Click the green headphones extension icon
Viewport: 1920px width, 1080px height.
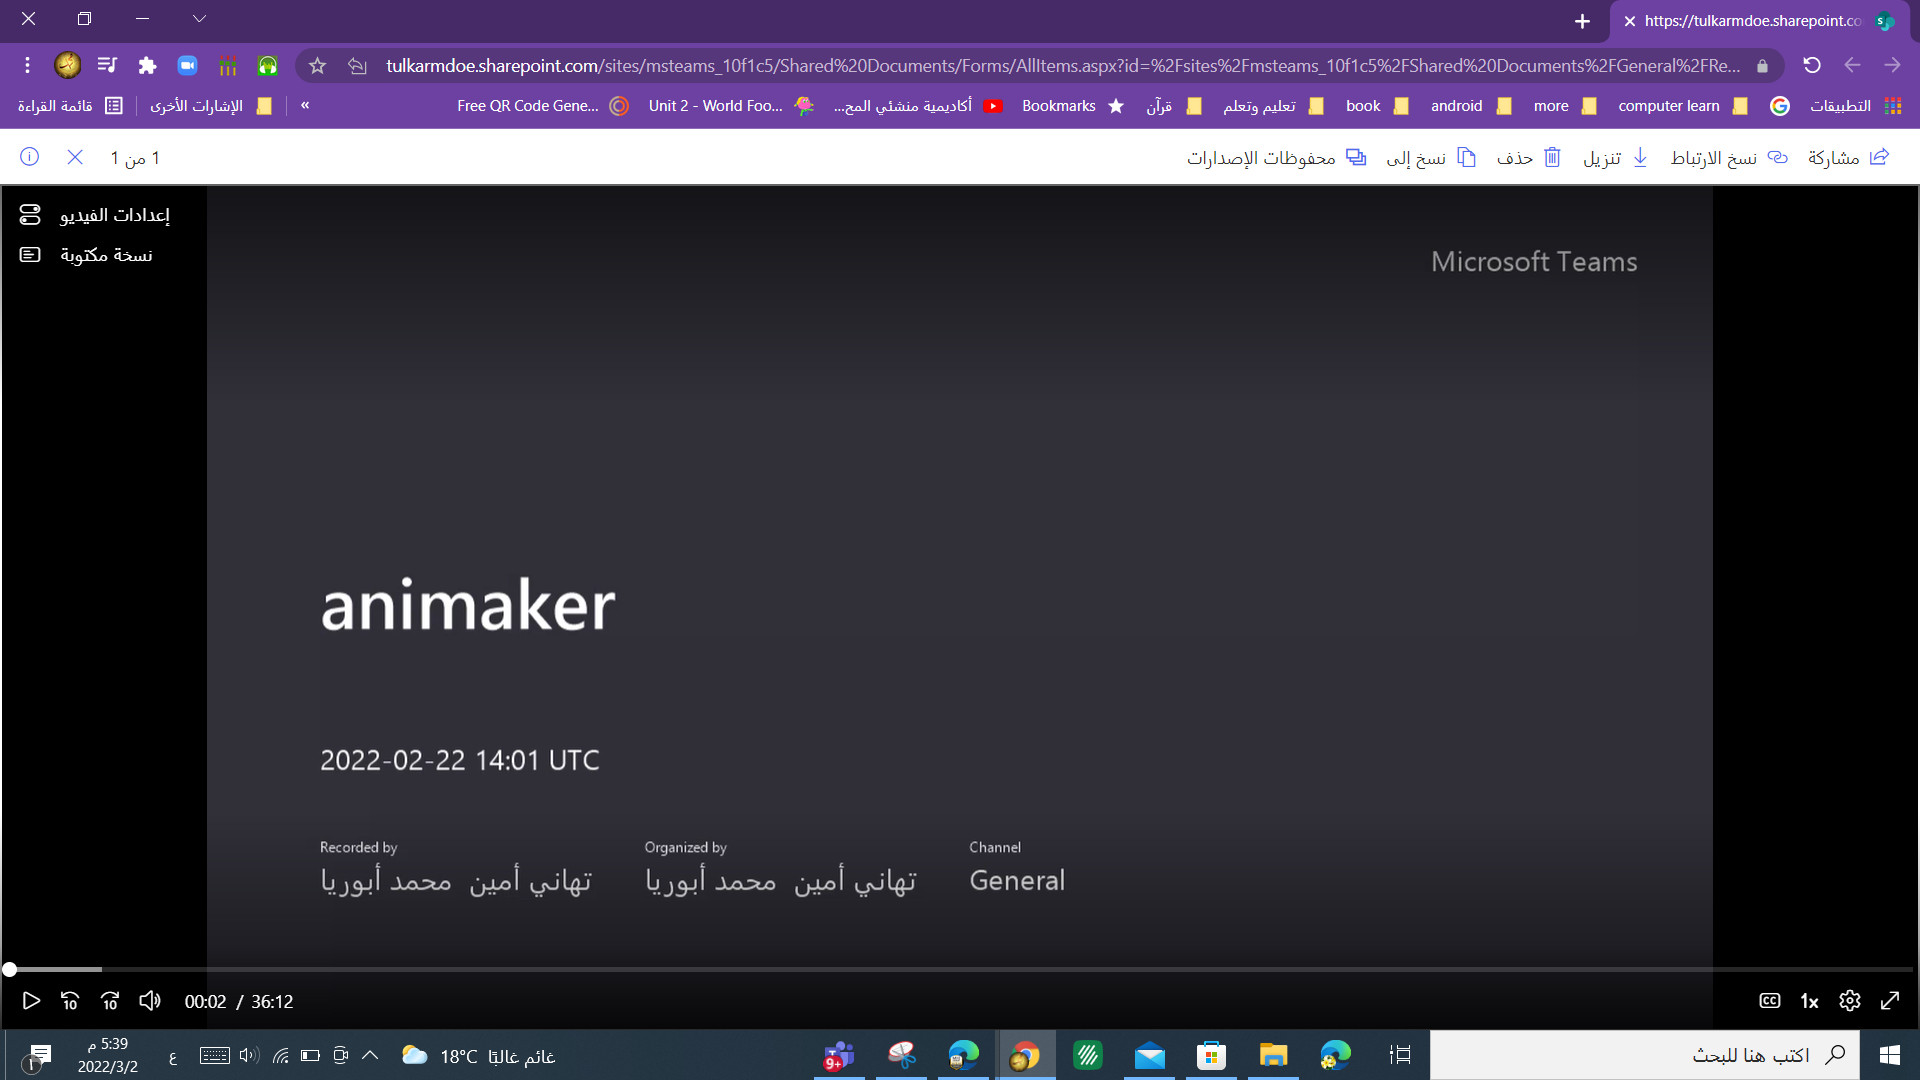[x=267, y=66]
